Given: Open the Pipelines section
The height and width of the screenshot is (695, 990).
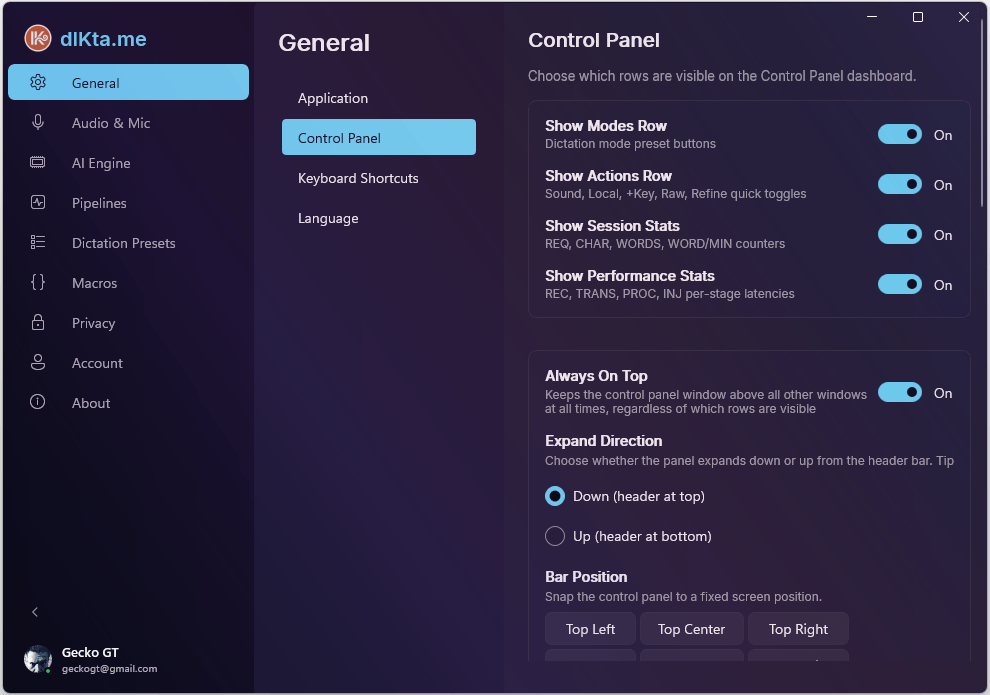Looking at the screenshot, I should pyautogui.click(x=128, y=203).
